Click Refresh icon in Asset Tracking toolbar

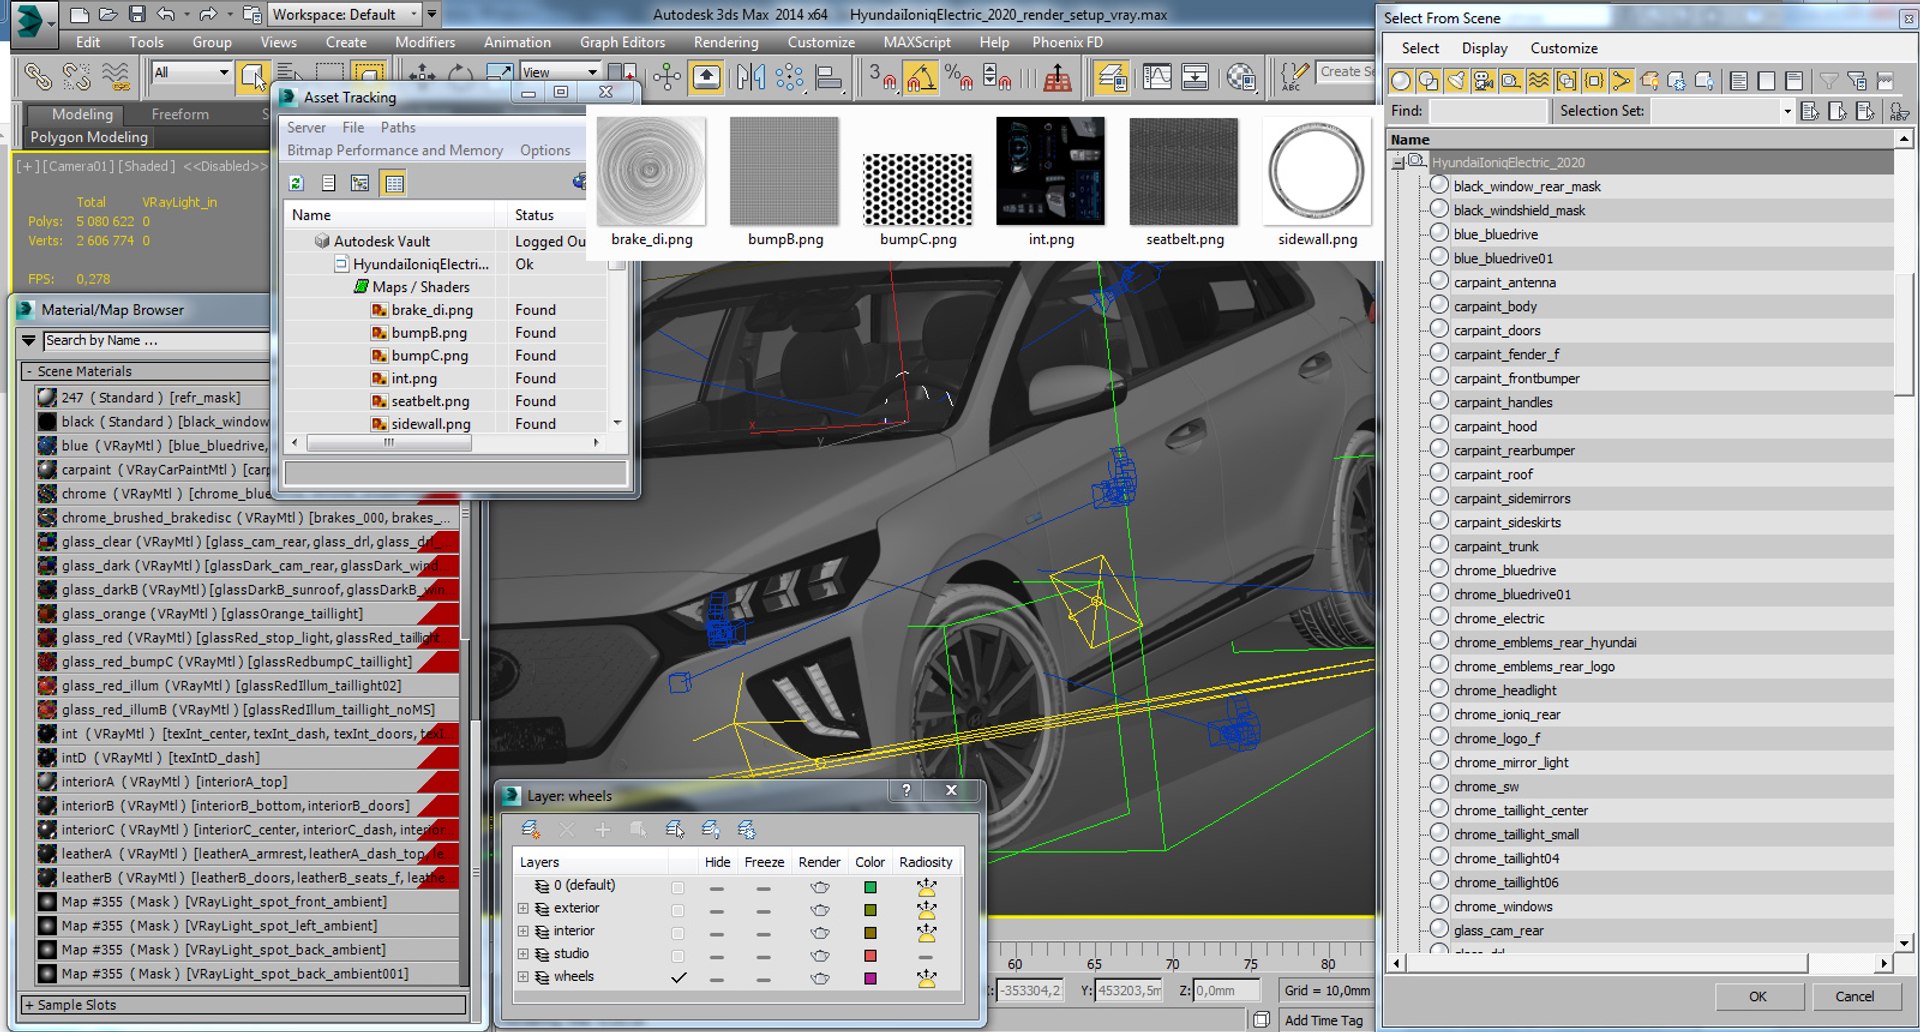click(296, 183)
